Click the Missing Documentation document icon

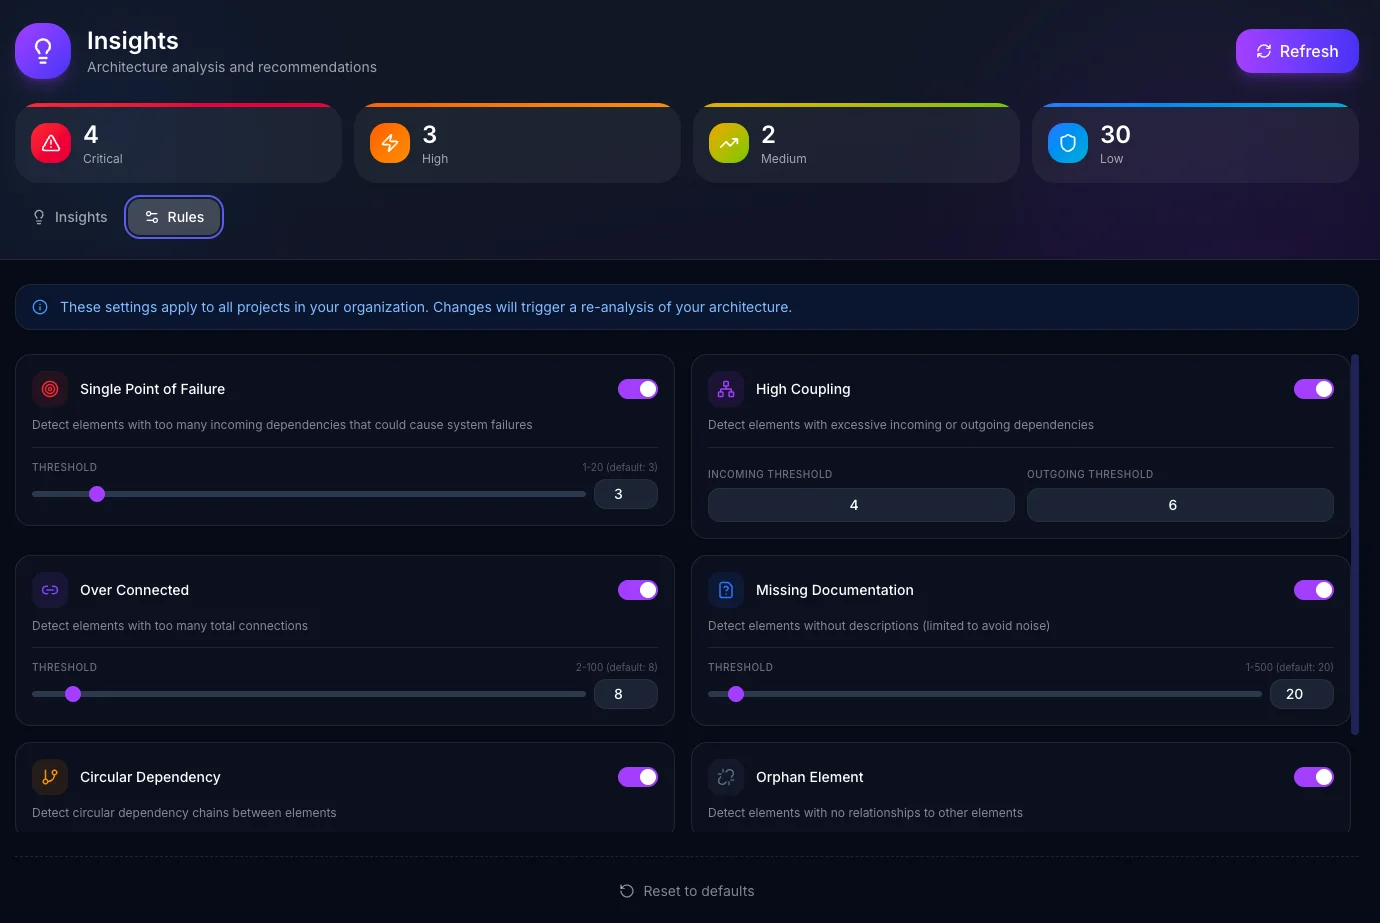(726, 590)
